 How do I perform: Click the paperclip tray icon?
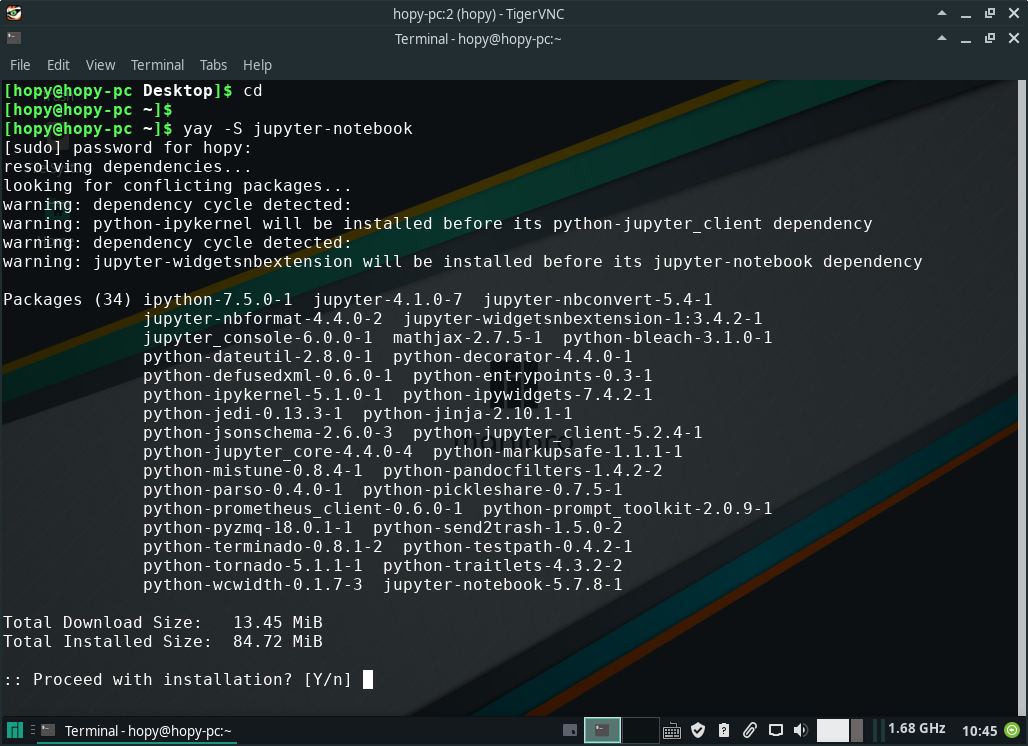pos(749,730)
